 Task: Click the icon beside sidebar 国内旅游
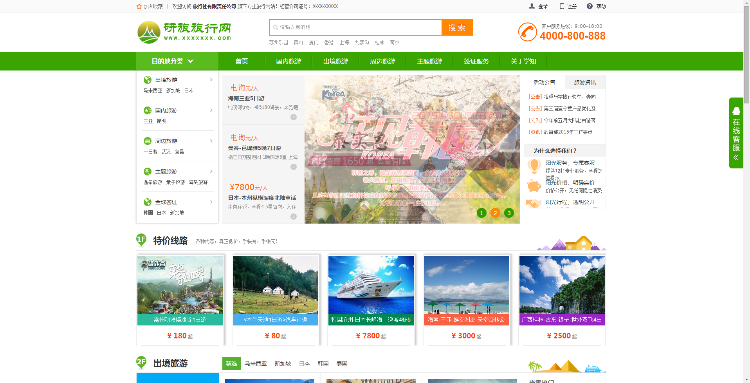(147, 110)
